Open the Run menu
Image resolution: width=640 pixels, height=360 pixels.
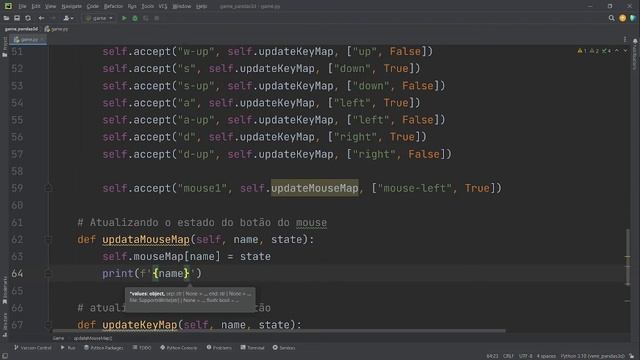pyautogui.click(x=132, y=6)
